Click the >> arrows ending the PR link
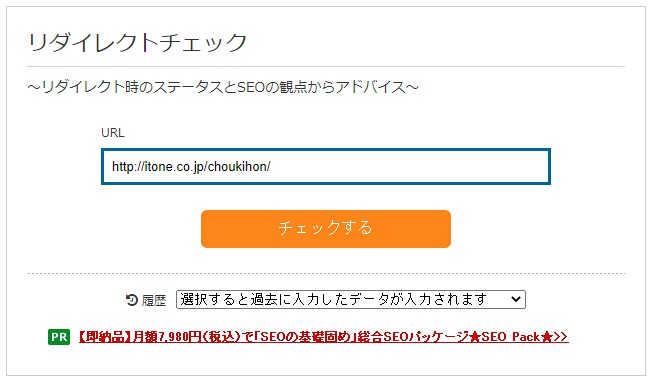652x379 pixels. point(561,337)
